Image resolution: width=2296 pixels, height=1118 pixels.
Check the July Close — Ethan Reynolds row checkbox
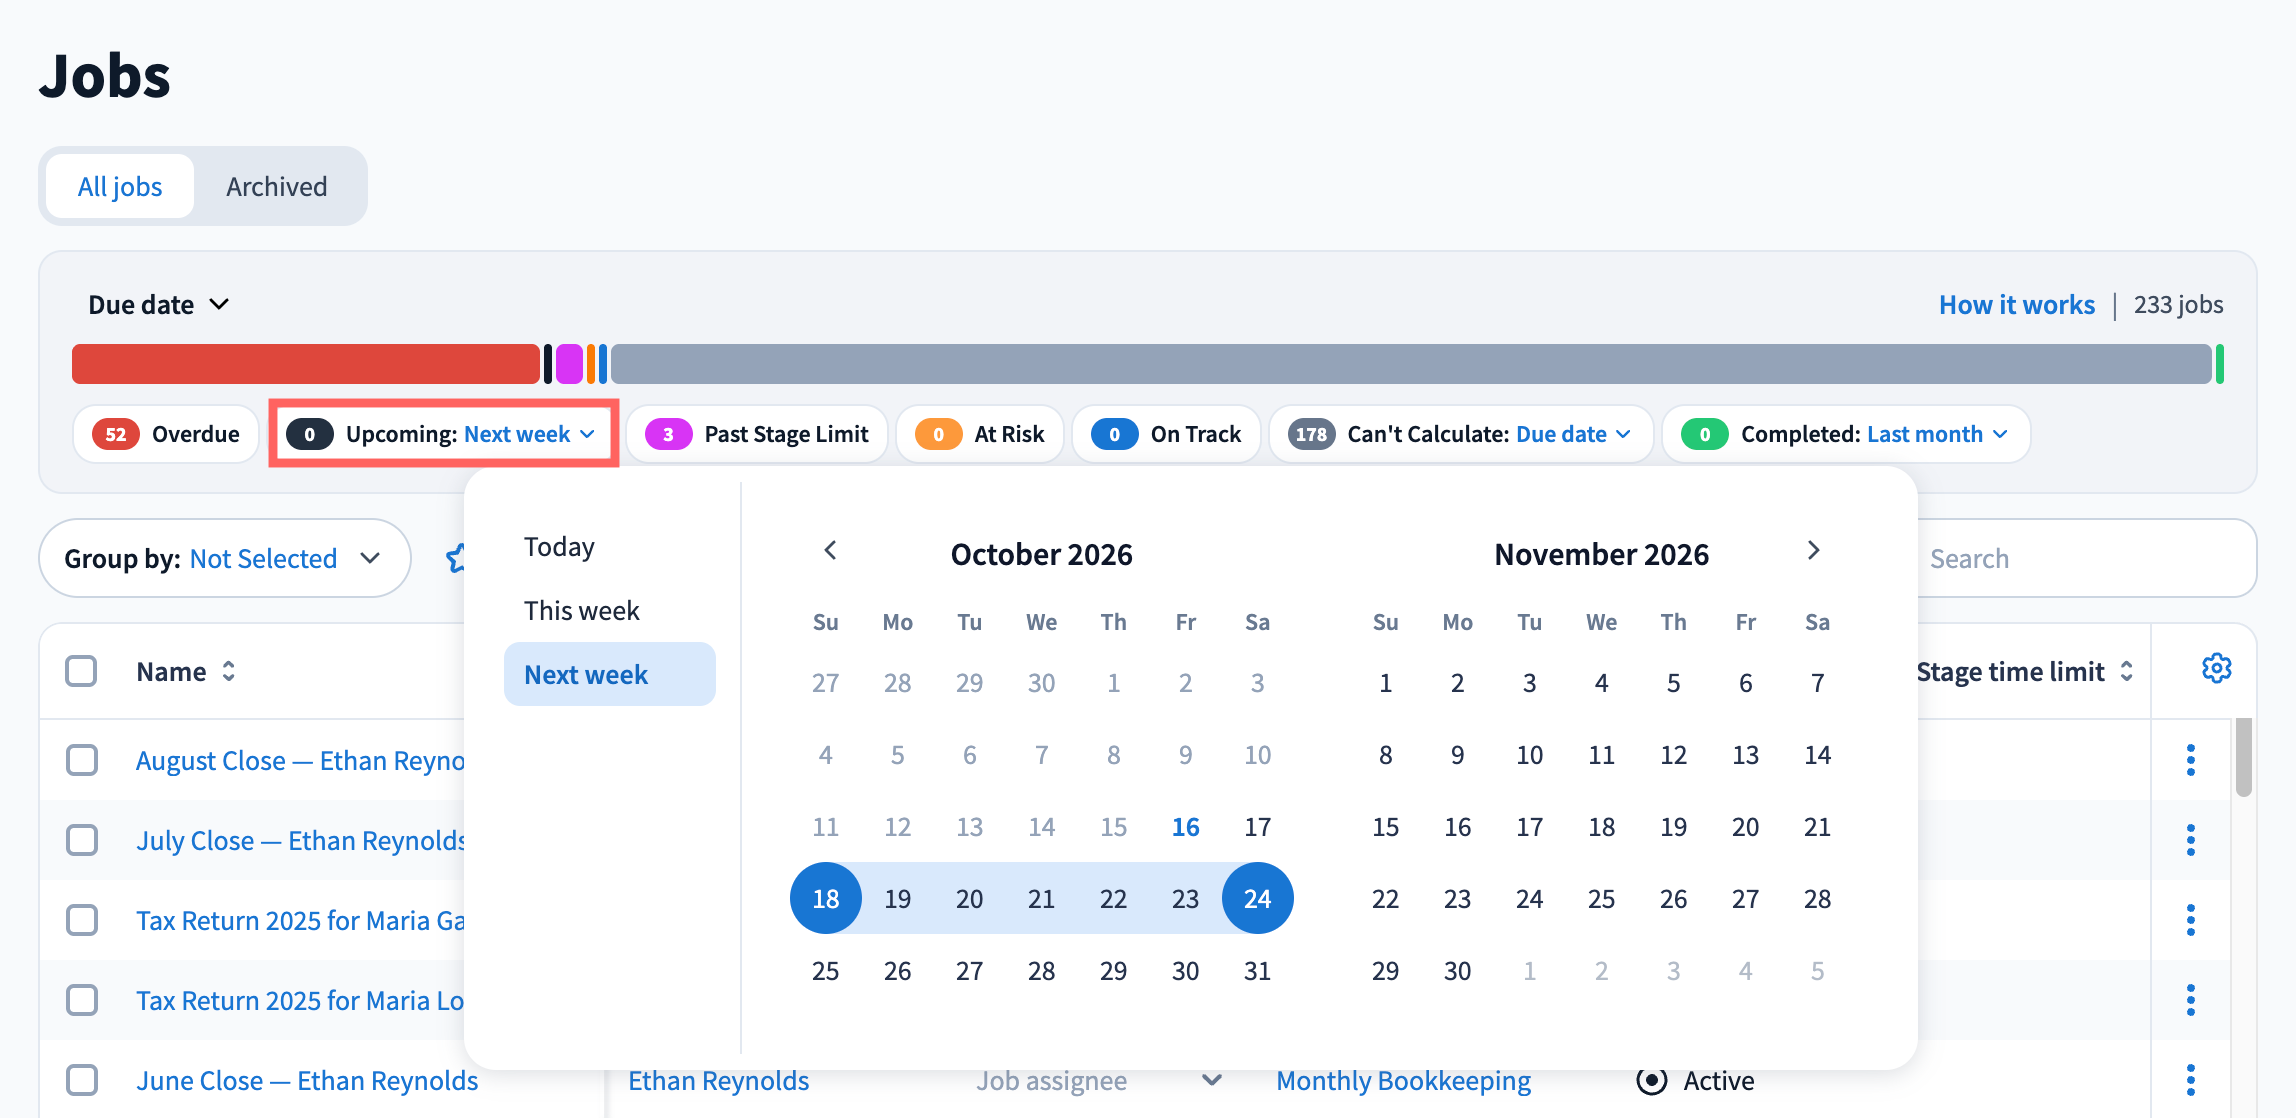tap(82, 840)
